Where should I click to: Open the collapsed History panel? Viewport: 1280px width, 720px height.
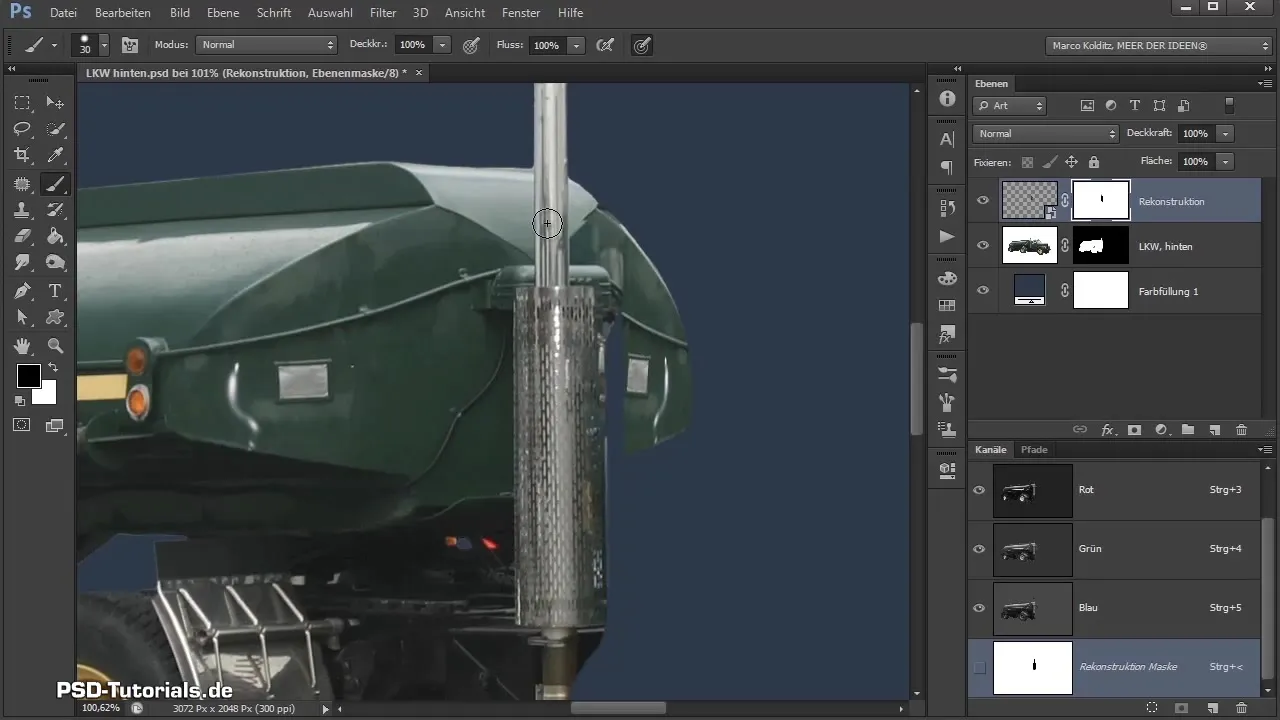click(x=947, y=208)
